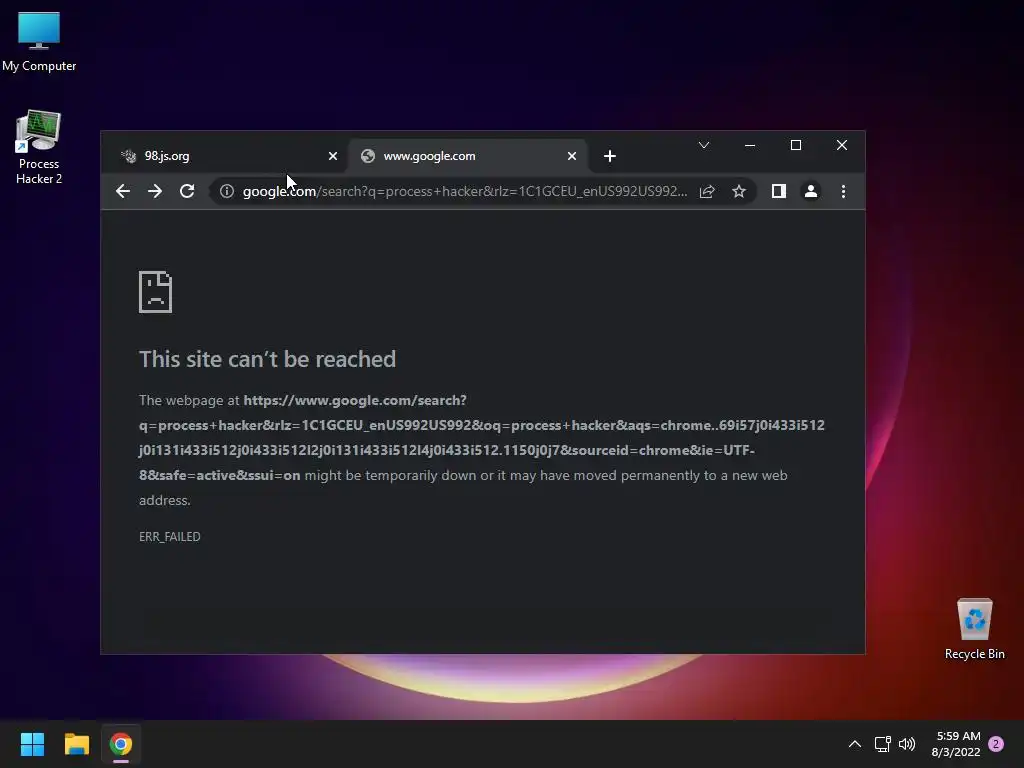Open File Explorer from the taskbar
Image resolution: width=1024 pixels, height=768 pixels.
pyautogui.click(x=77, y=744)
